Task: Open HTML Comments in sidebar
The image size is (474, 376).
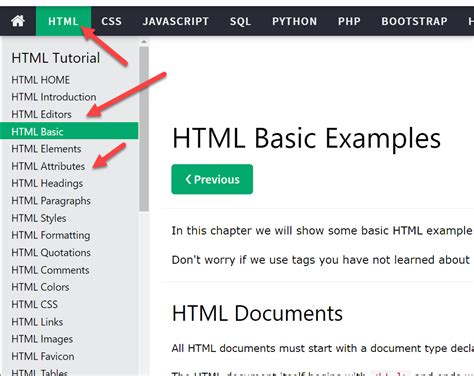Action: [50, 270]
